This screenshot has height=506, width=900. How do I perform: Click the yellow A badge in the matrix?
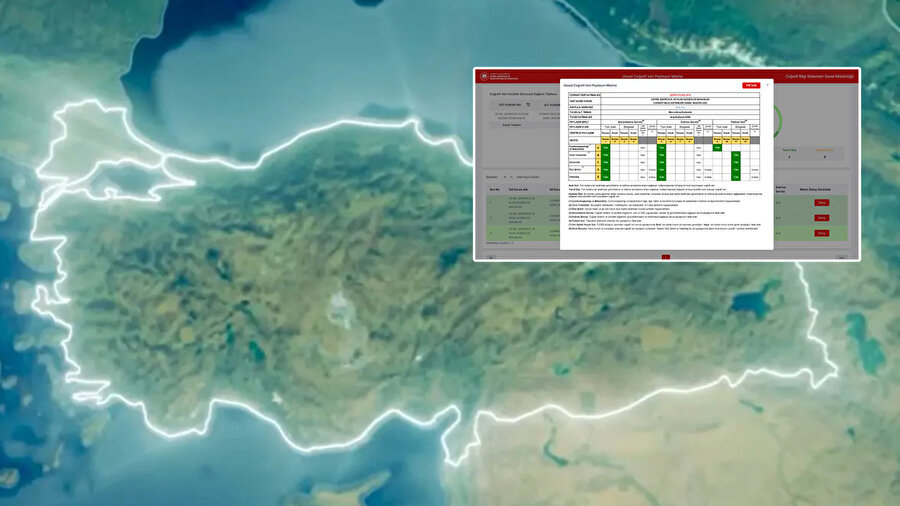[x=598, y=148]
